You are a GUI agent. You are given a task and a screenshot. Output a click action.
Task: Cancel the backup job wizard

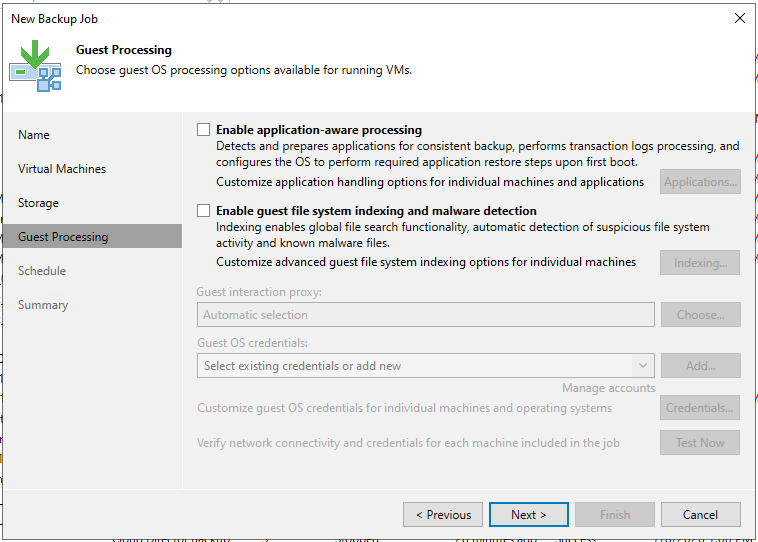(x=700, y=514)
